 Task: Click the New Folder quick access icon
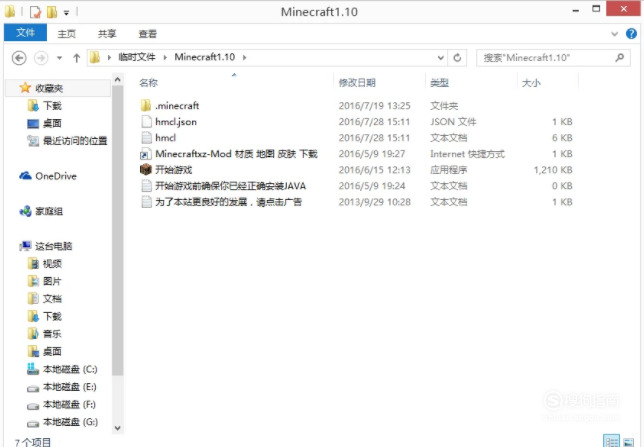click(52, 12)
